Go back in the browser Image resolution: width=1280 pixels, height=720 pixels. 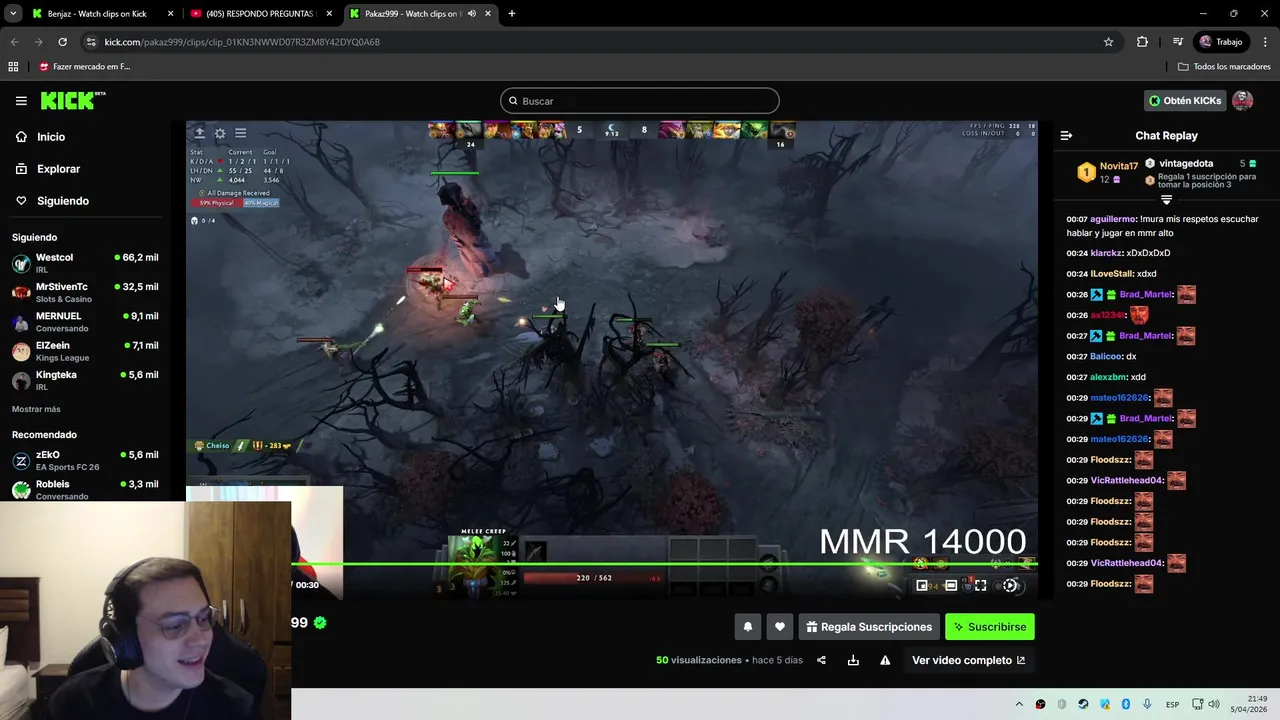(x=14, y=42)
